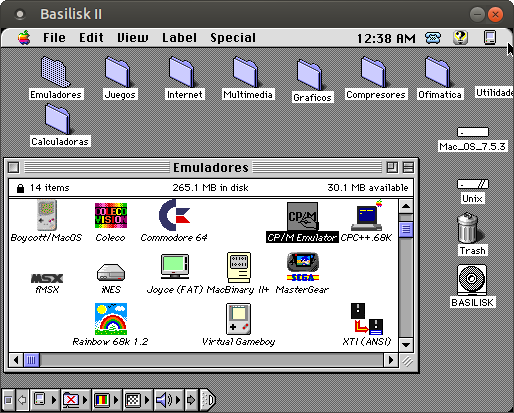Click the lock icon in window header
514x413 pixels.
[20, 188]
